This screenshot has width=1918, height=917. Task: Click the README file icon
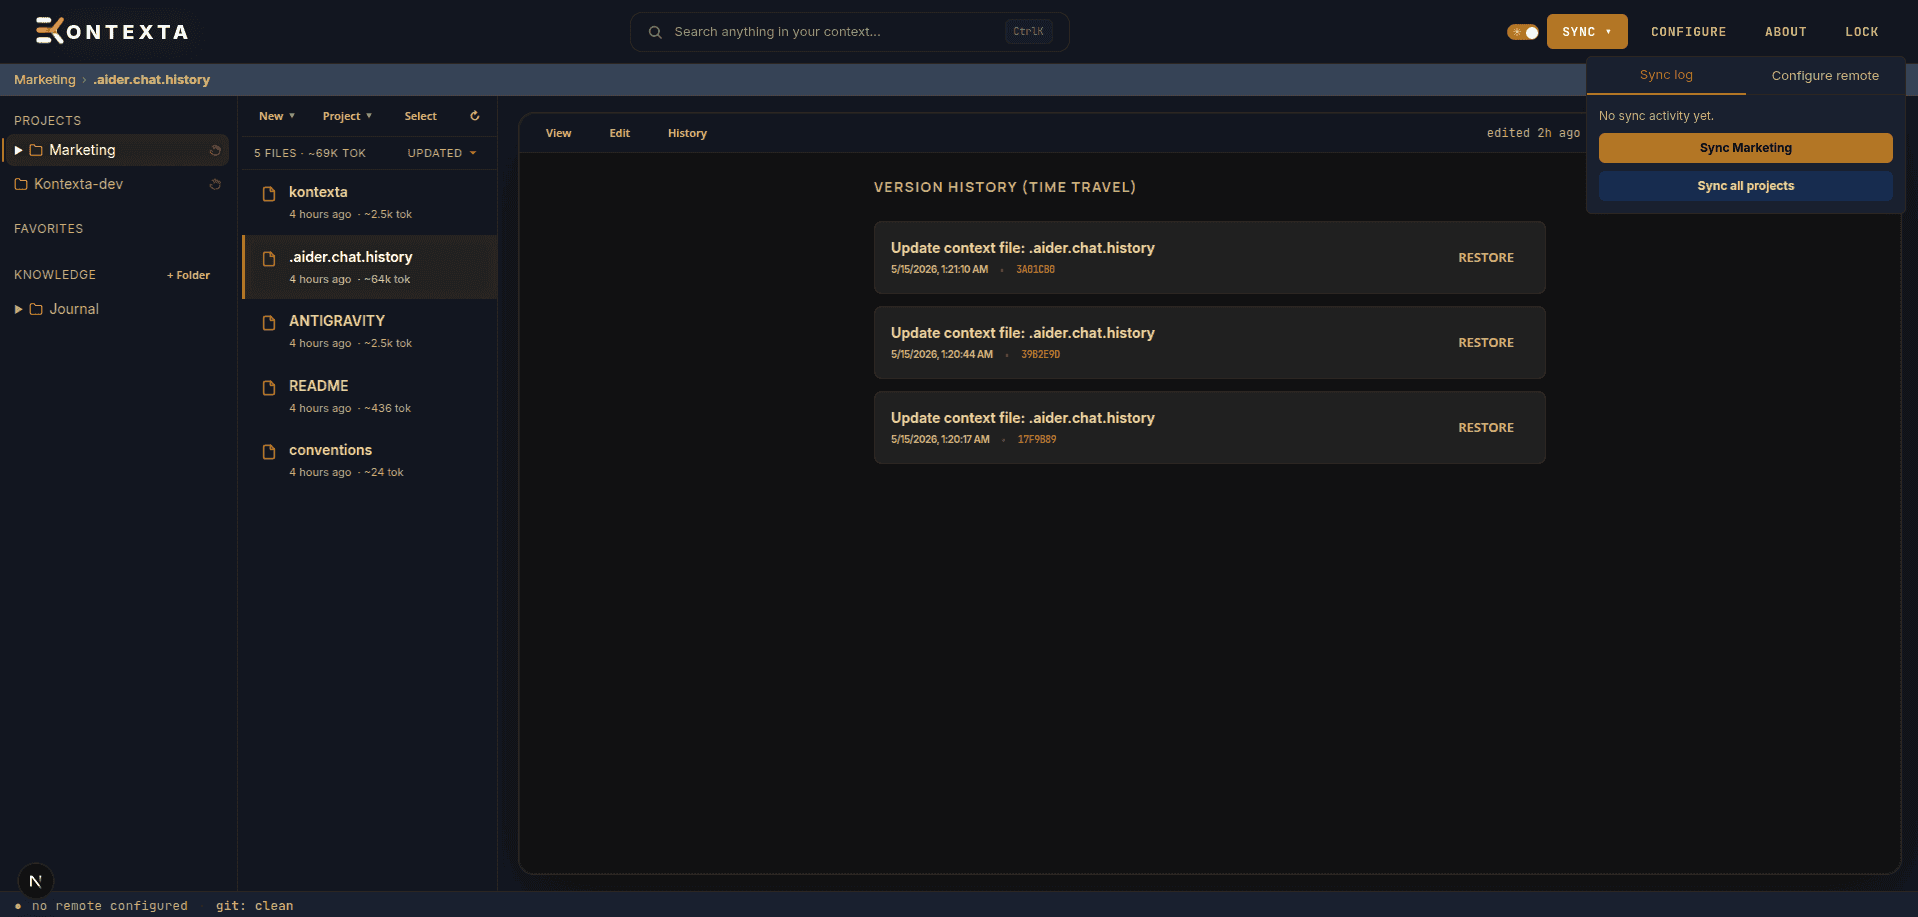tap(268, 388)
